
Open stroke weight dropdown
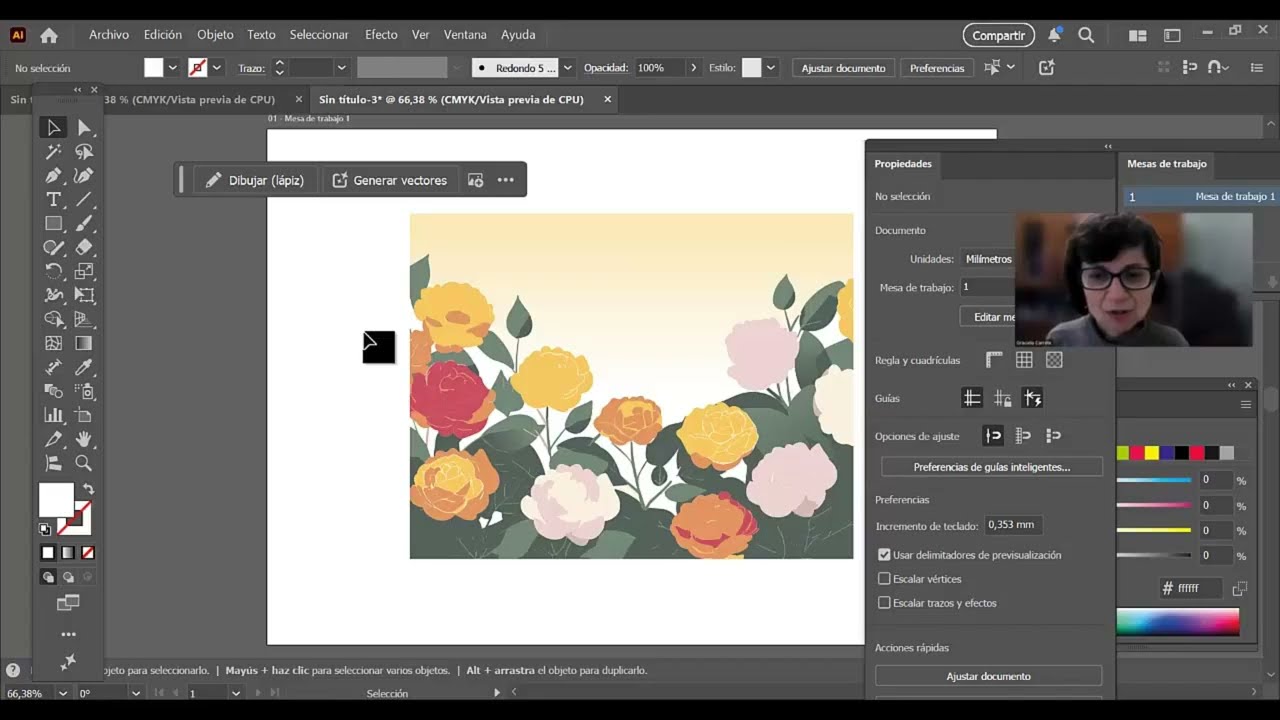point(341,68)
